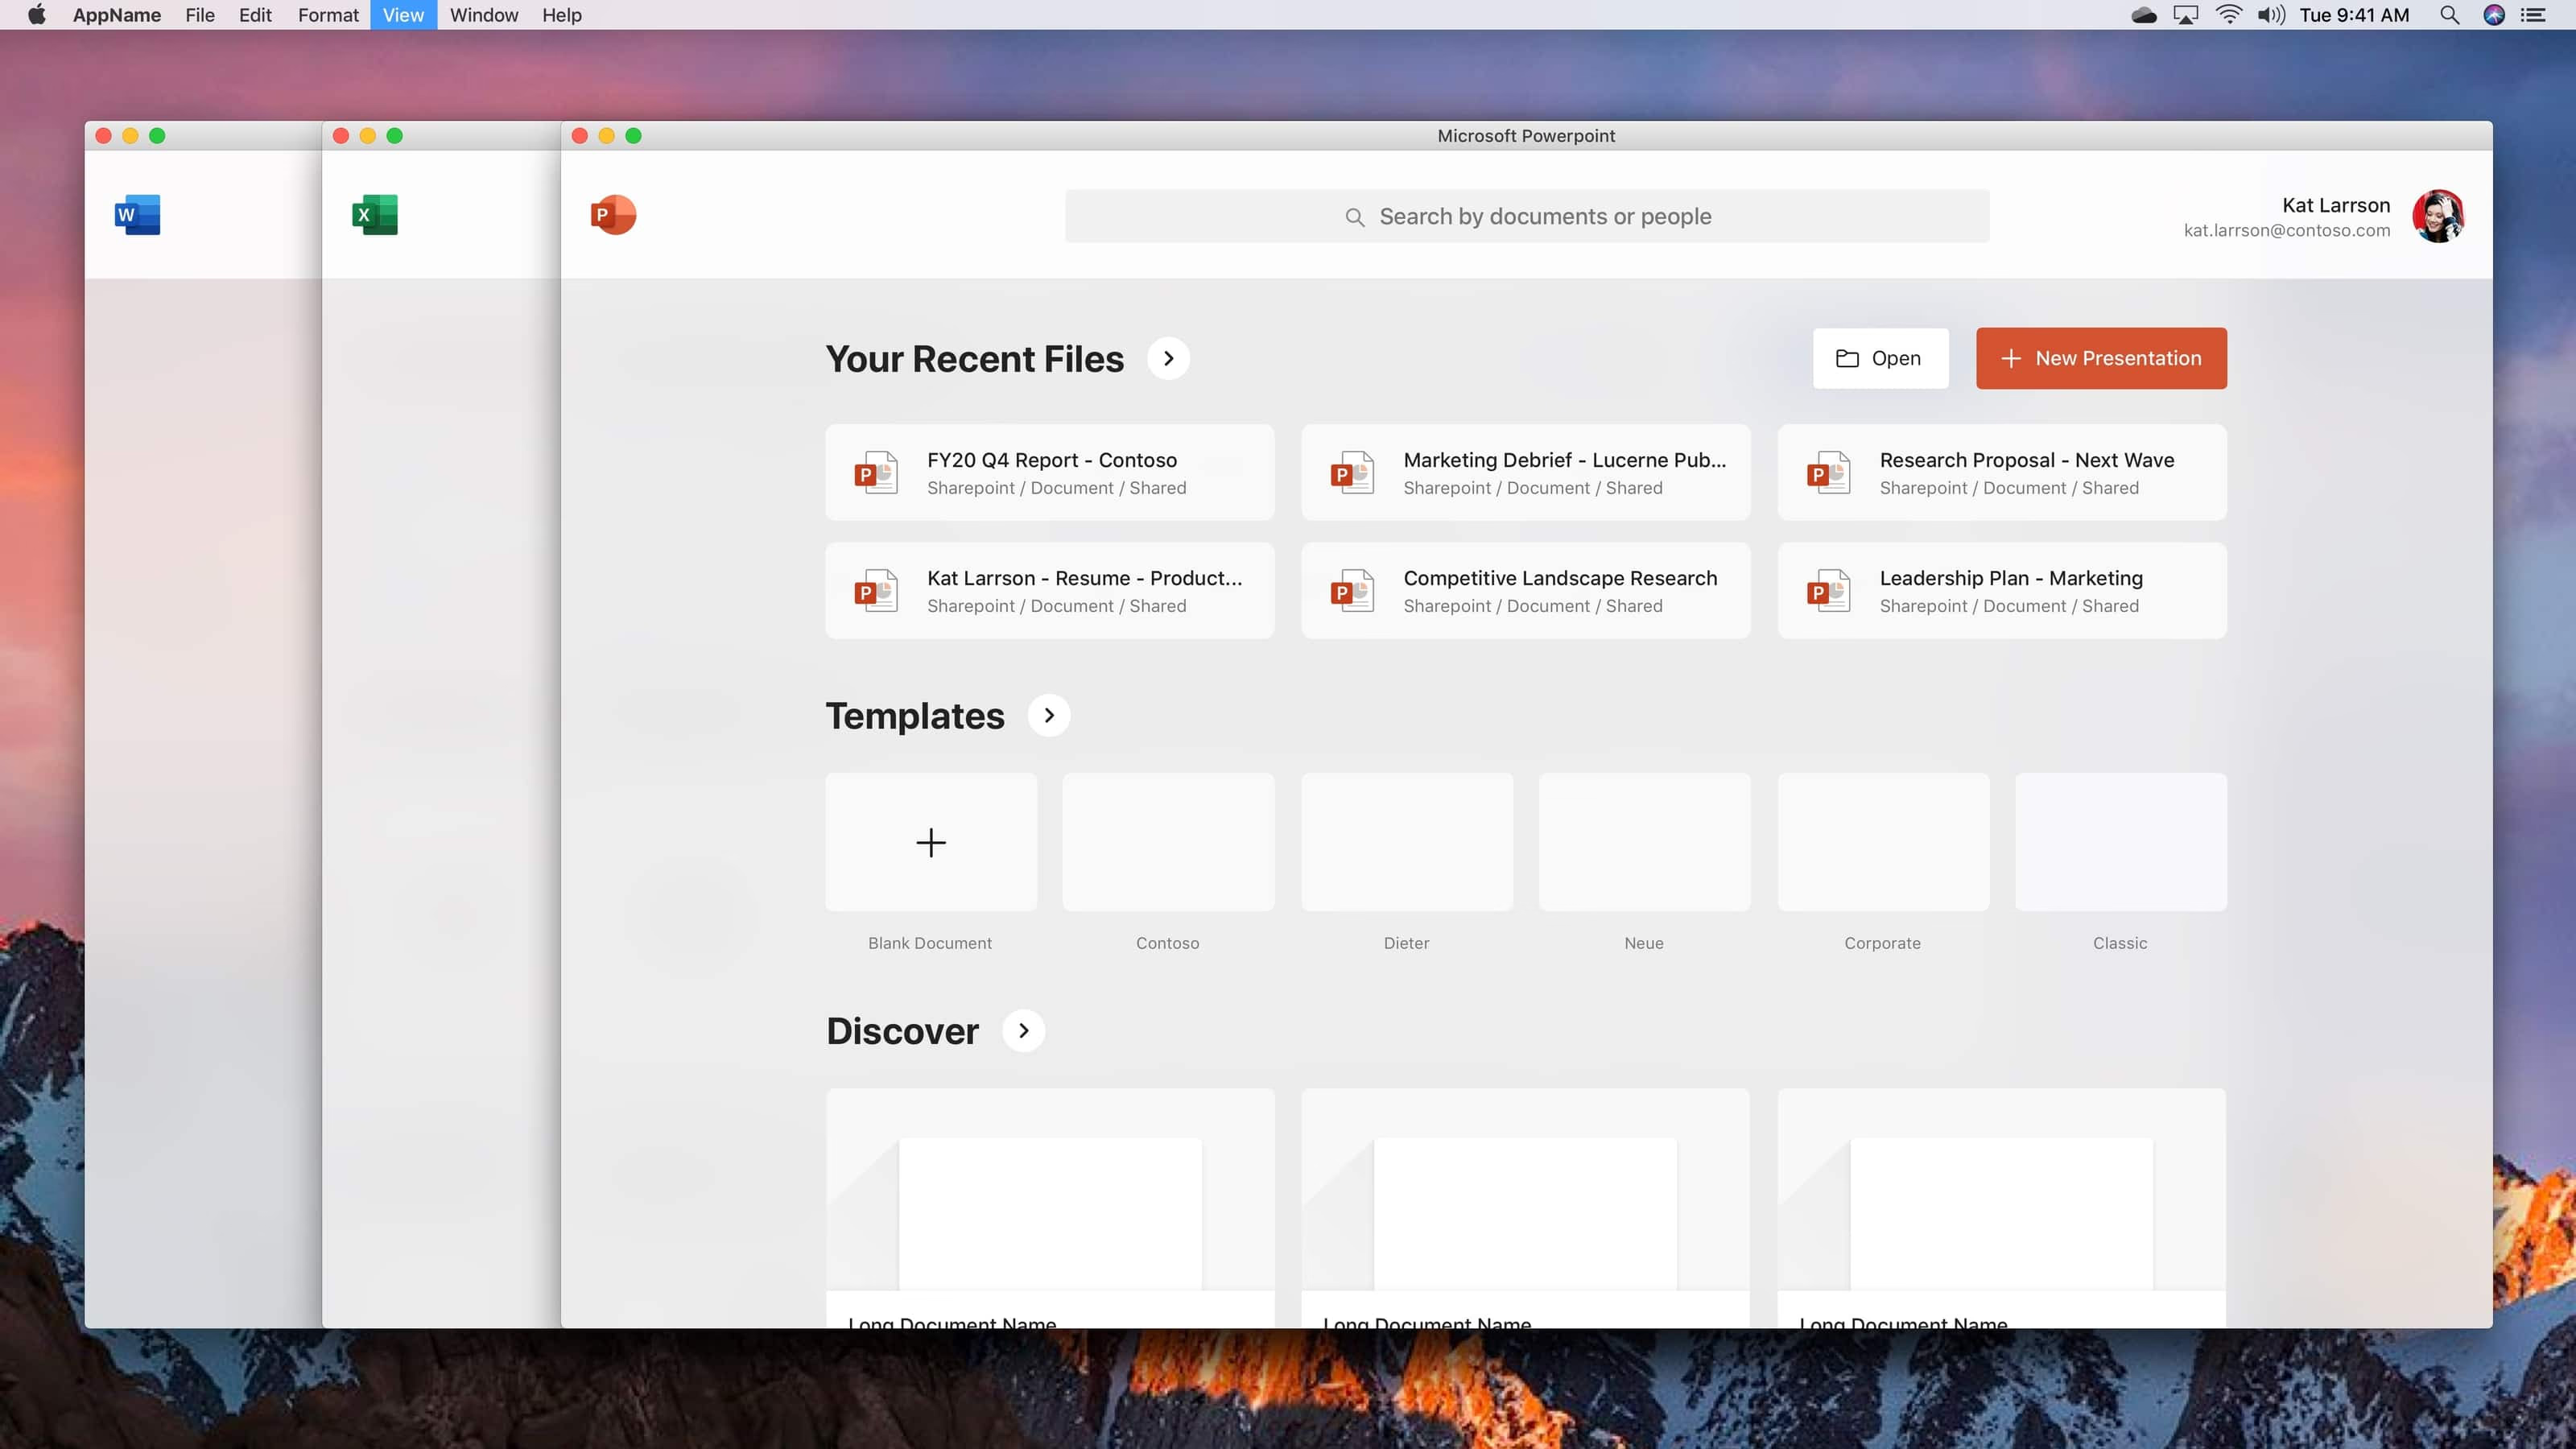Click Kat Larrson's profile avatar

2437,216
